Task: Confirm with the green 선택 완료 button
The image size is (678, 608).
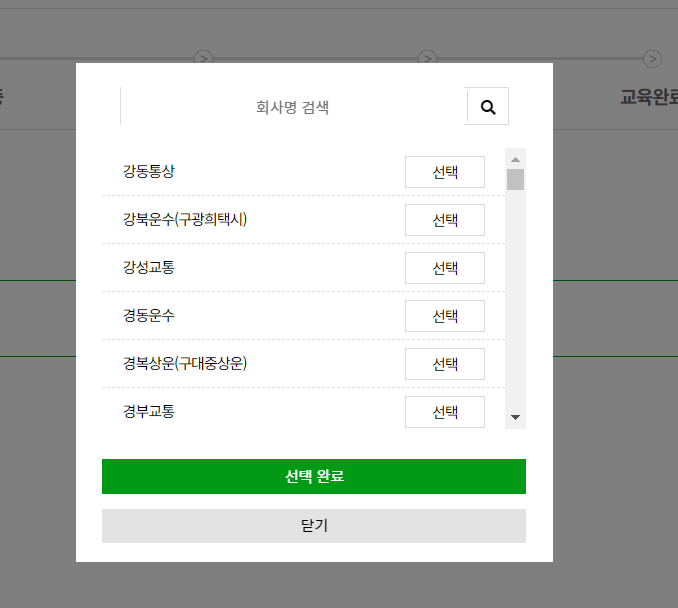Action: click(x=313, y=477)
